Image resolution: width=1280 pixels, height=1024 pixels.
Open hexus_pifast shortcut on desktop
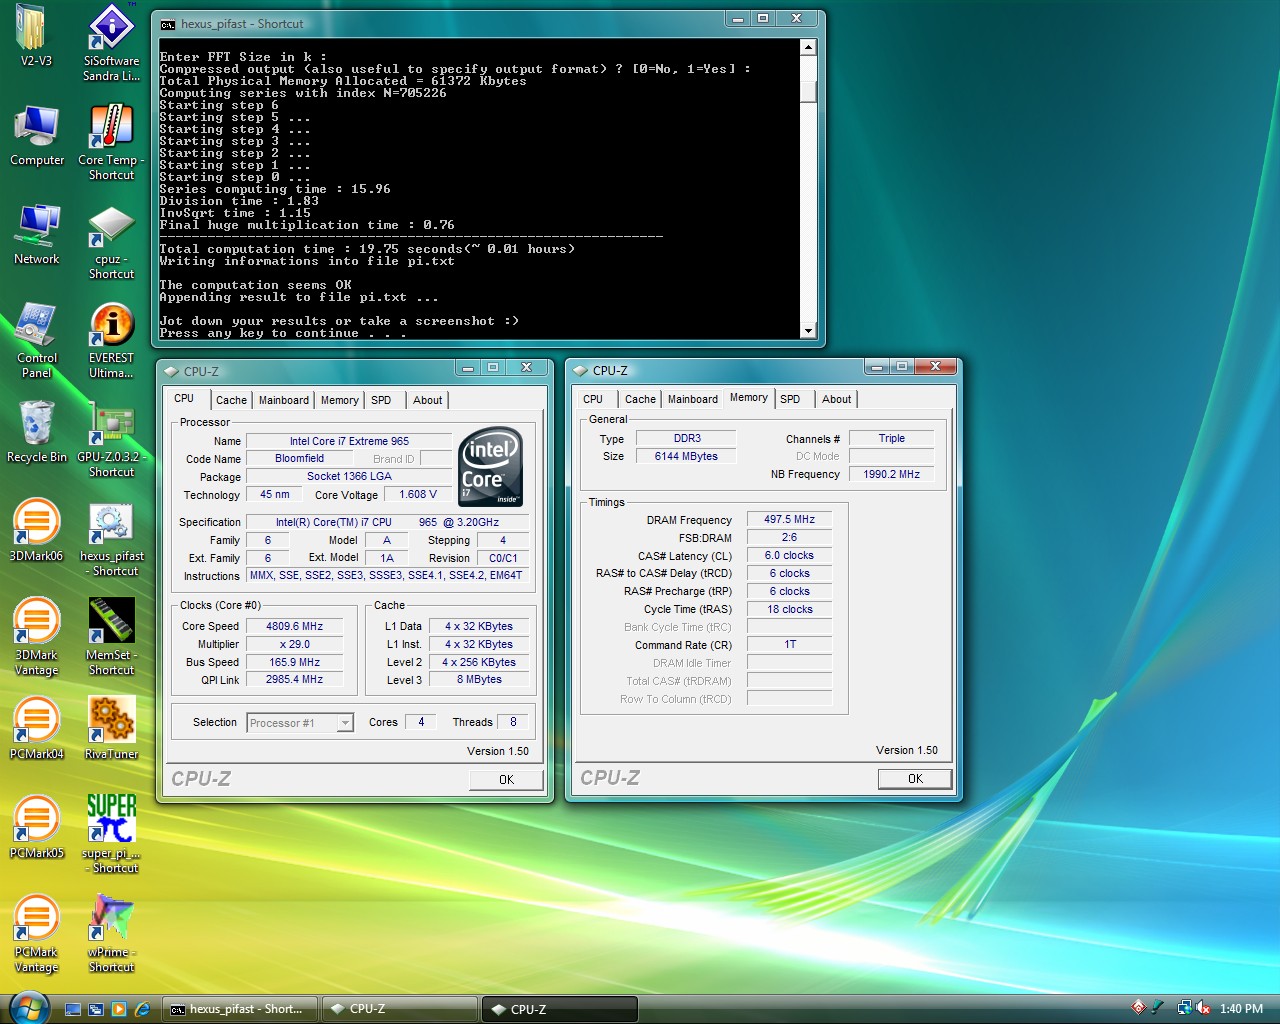pos(111,538)
